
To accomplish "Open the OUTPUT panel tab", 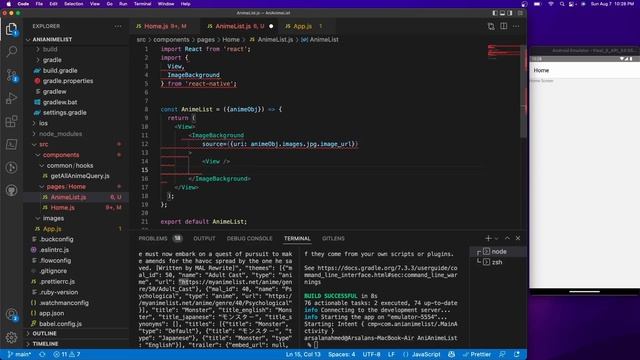I will click(x=204, y=238).
